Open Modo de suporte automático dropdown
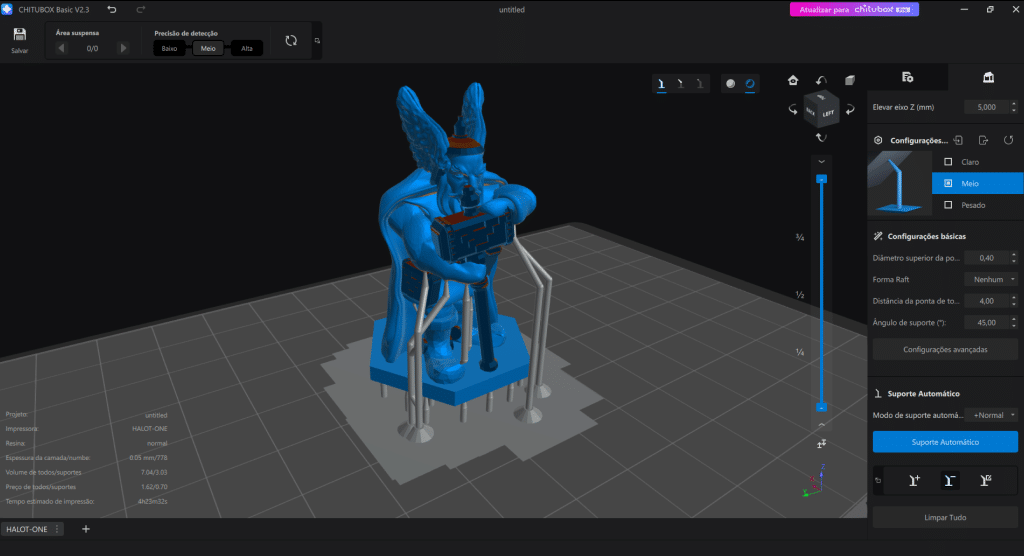The image size is (1024, 556). pos(991,416)
